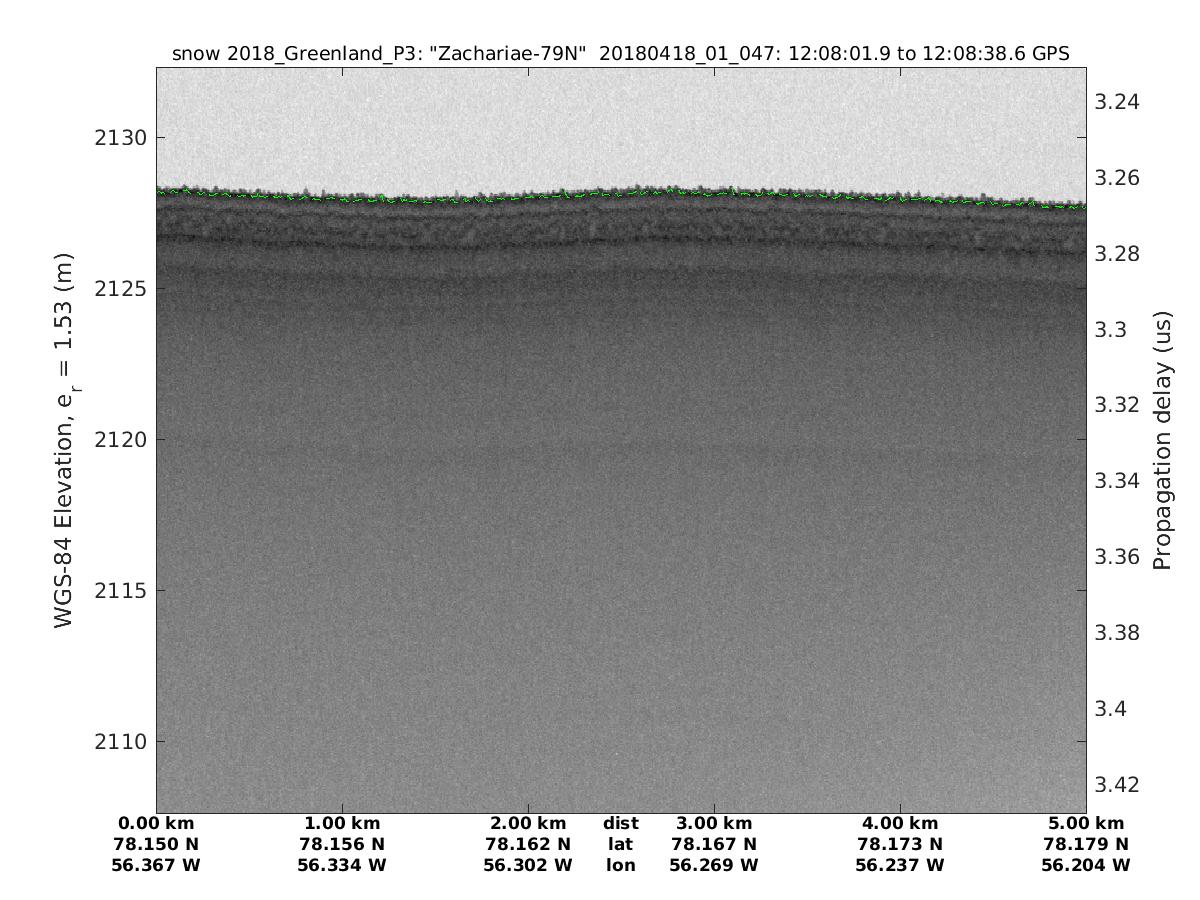The height and width of the screenshot is (900, 1200).
Task: Click the 3.38 propagation delay tick
Action: [1118, 633]
